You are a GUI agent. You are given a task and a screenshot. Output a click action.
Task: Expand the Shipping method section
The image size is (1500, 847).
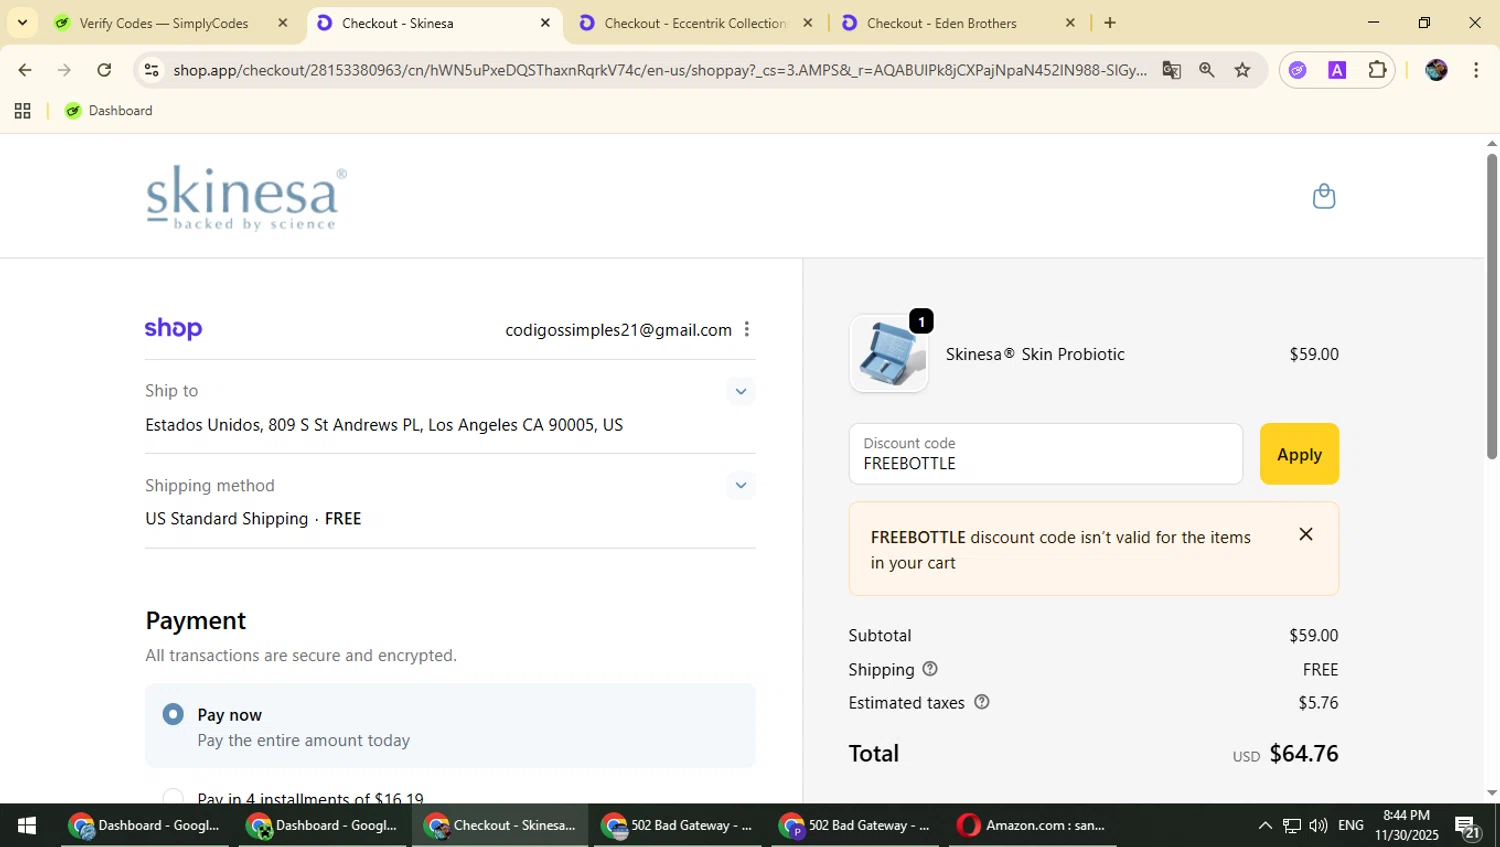point(740,485)
